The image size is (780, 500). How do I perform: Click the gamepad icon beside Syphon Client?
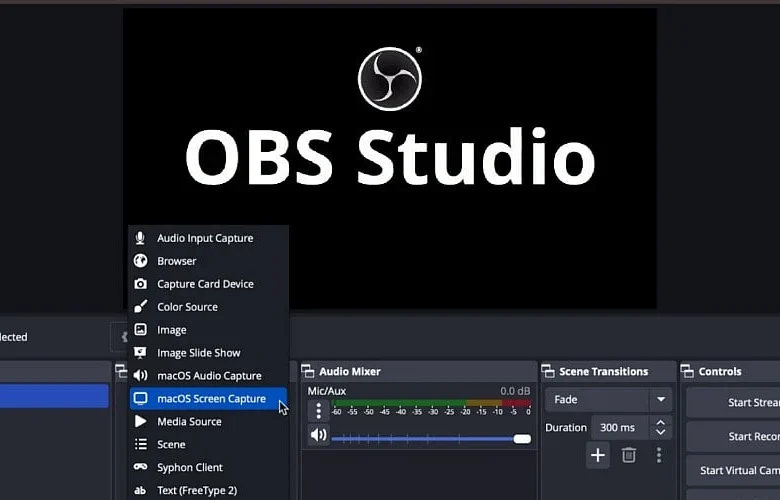(x=140, y=467)
